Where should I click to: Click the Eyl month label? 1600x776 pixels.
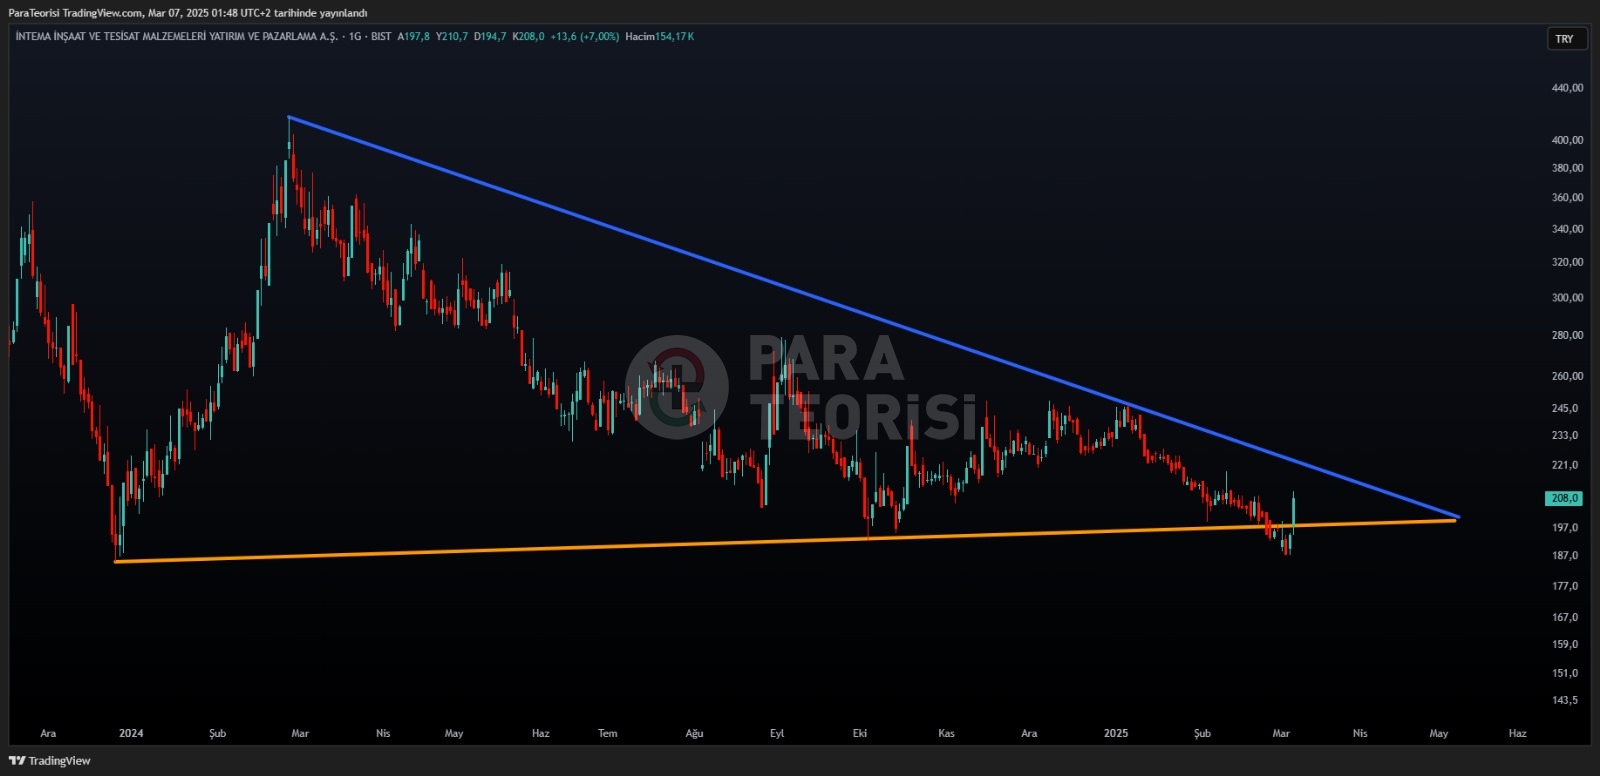click(777, 734)
